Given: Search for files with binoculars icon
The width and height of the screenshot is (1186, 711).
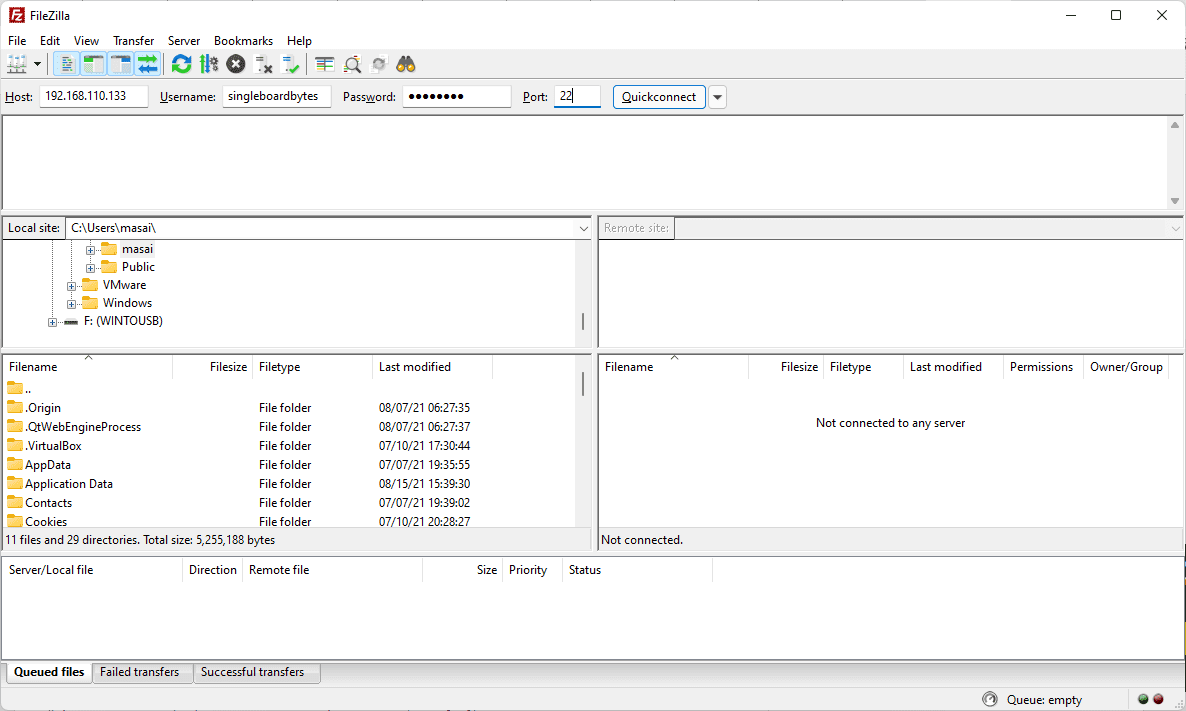Looking at the screenshot, I should tap(406, 64).
